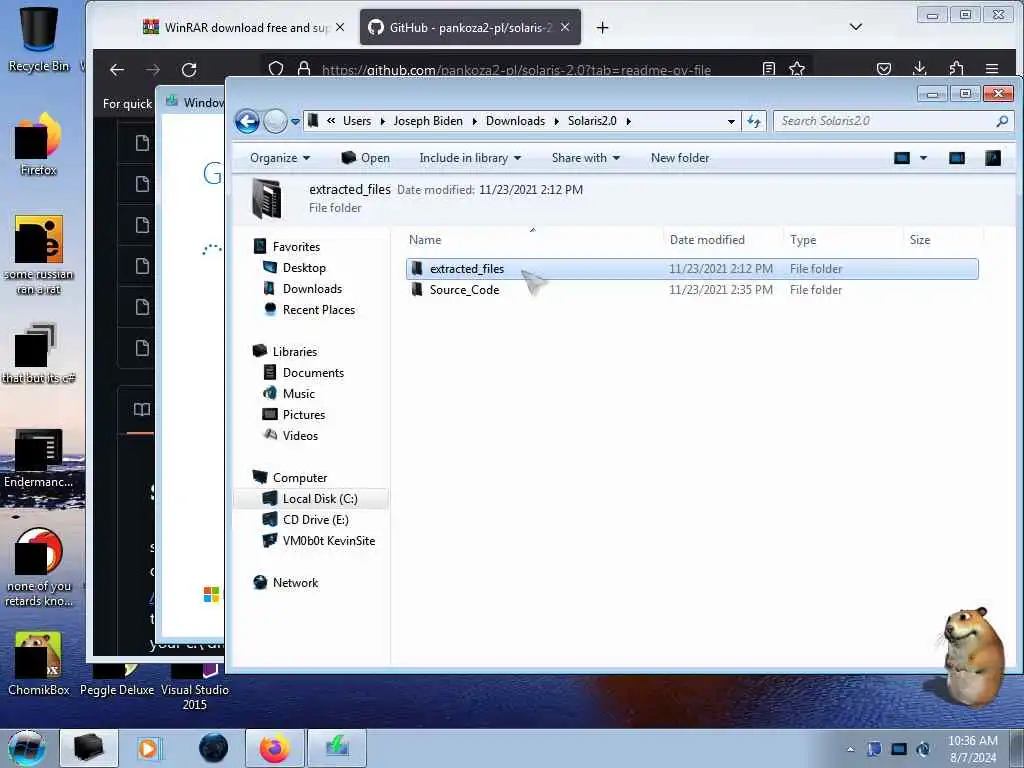Open the Documents library
This screenshot has width=1024, height=768.
(x=313, y=372)
